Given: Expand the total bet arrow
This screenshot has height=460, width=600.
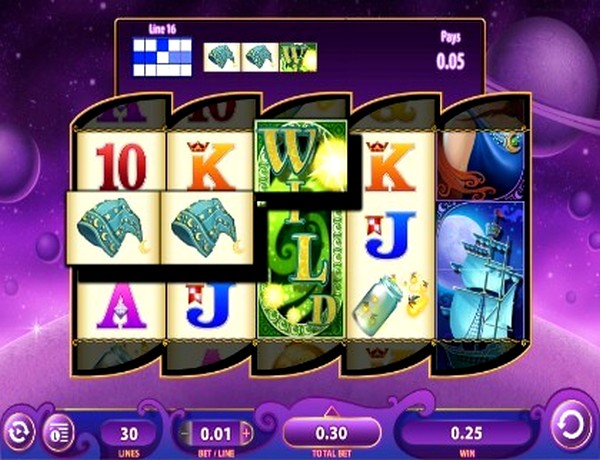Looking at the screenshot, I should [x=331, y=413].
